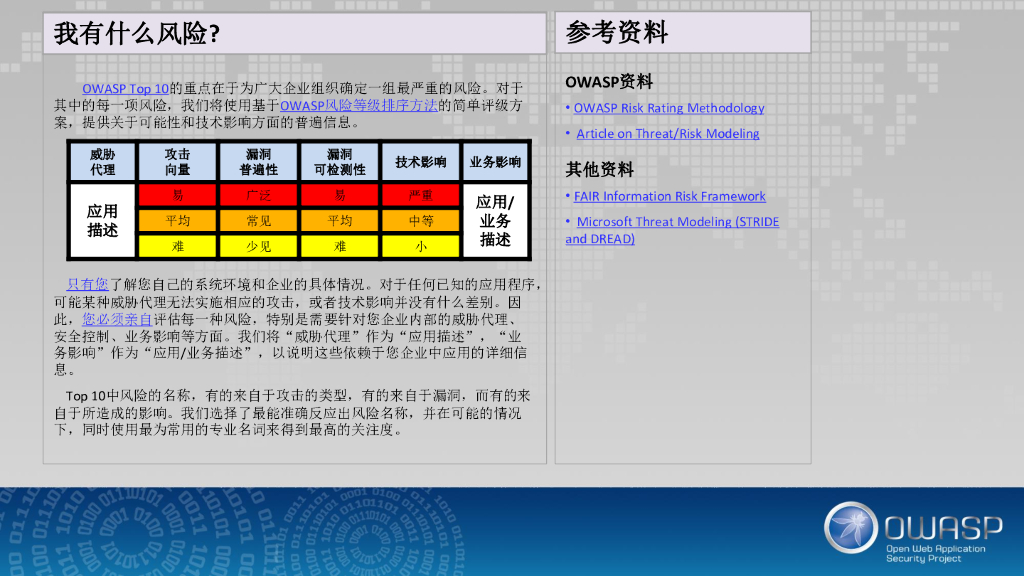This screenshot has width=1024, height=576.
Task: Click the yellow 少见 cell
Action: click(259, 246)
